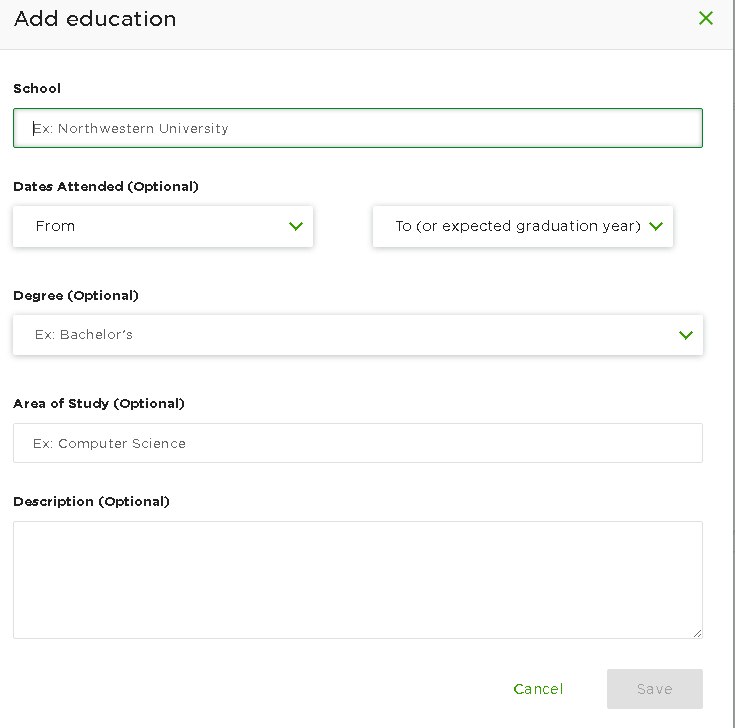Open the From year dropdown
735x728 pixels.
click(x=163, y=226)
